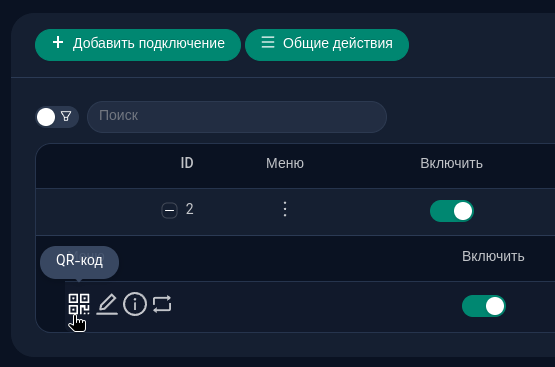The image size is (555, 367).
Task: Click the Меню column header
Action: tap(285, 164)
